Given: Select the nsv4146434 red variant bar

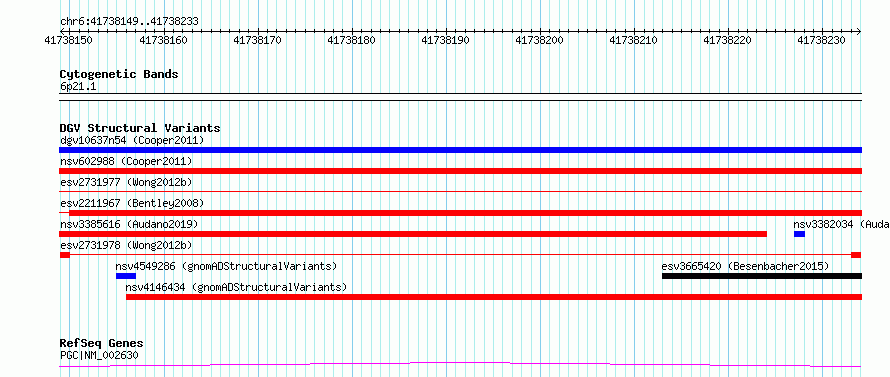Looking at the screenshot, I should point(494,297).
